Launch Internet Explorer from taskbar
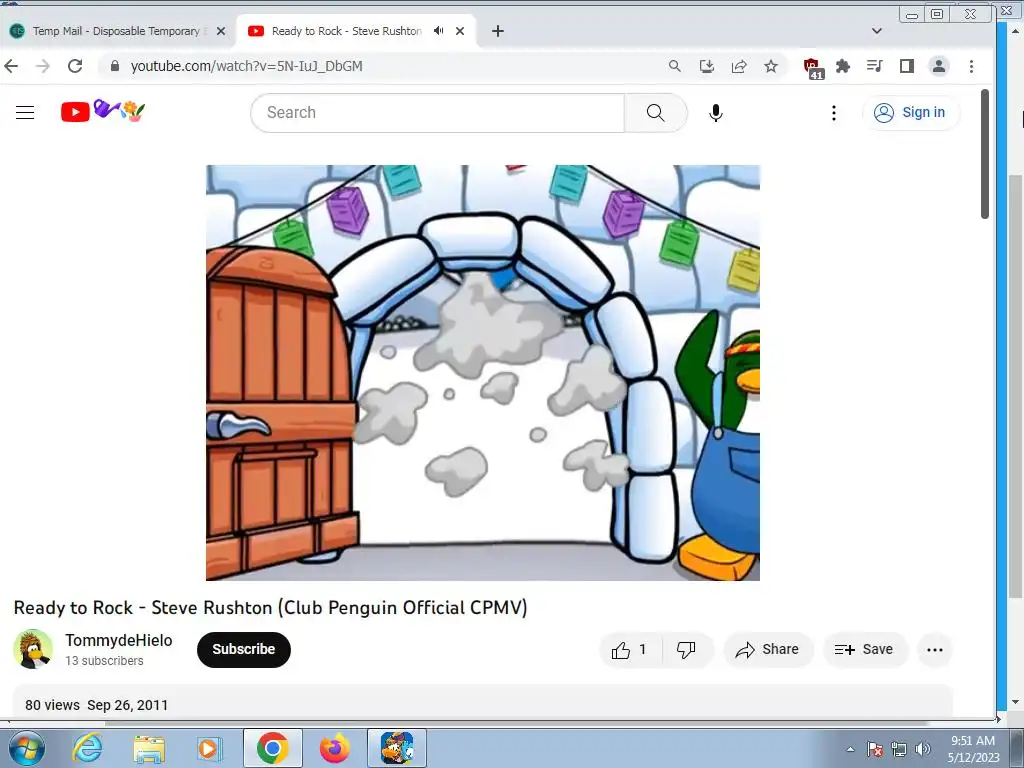Screen dimensions: 1024x768 88,748
